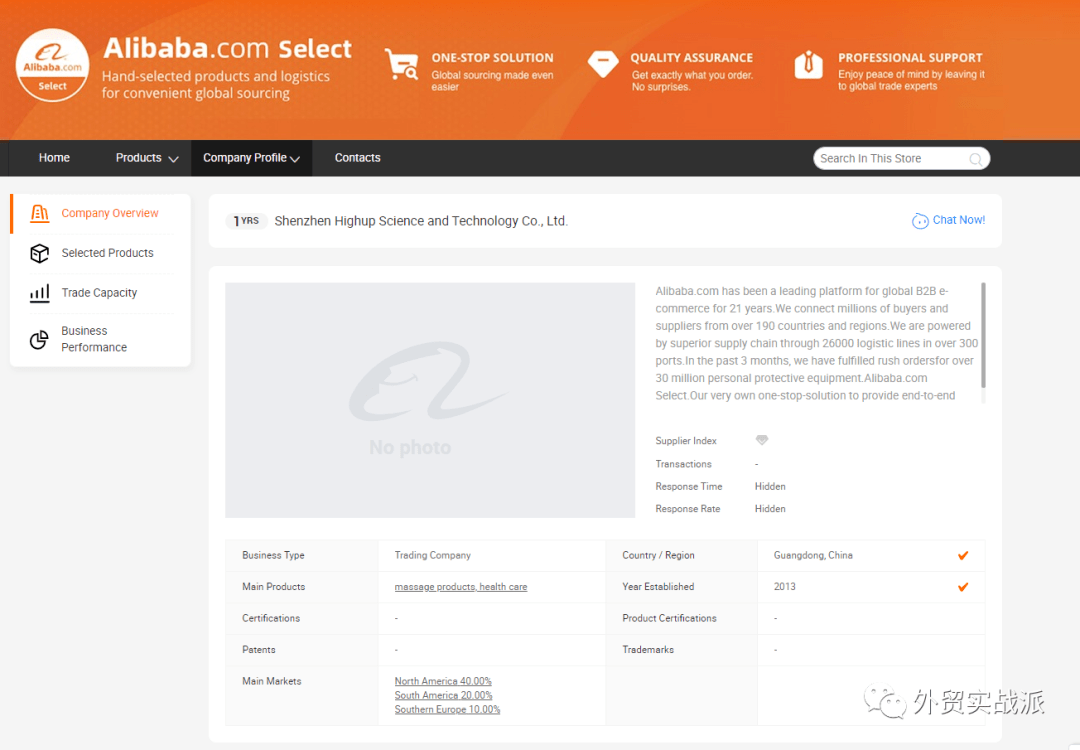Open the South America 20.00% link
The width and height of the screenshot is (1080, 750).
tap(444, 696)
